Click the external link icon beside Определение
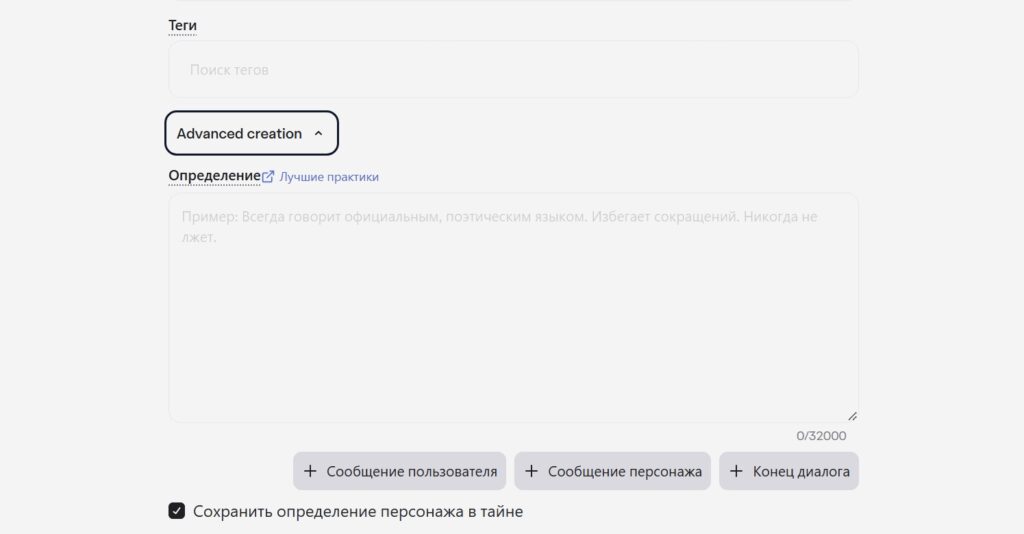1024x534 pixels. tap(268, 176)
